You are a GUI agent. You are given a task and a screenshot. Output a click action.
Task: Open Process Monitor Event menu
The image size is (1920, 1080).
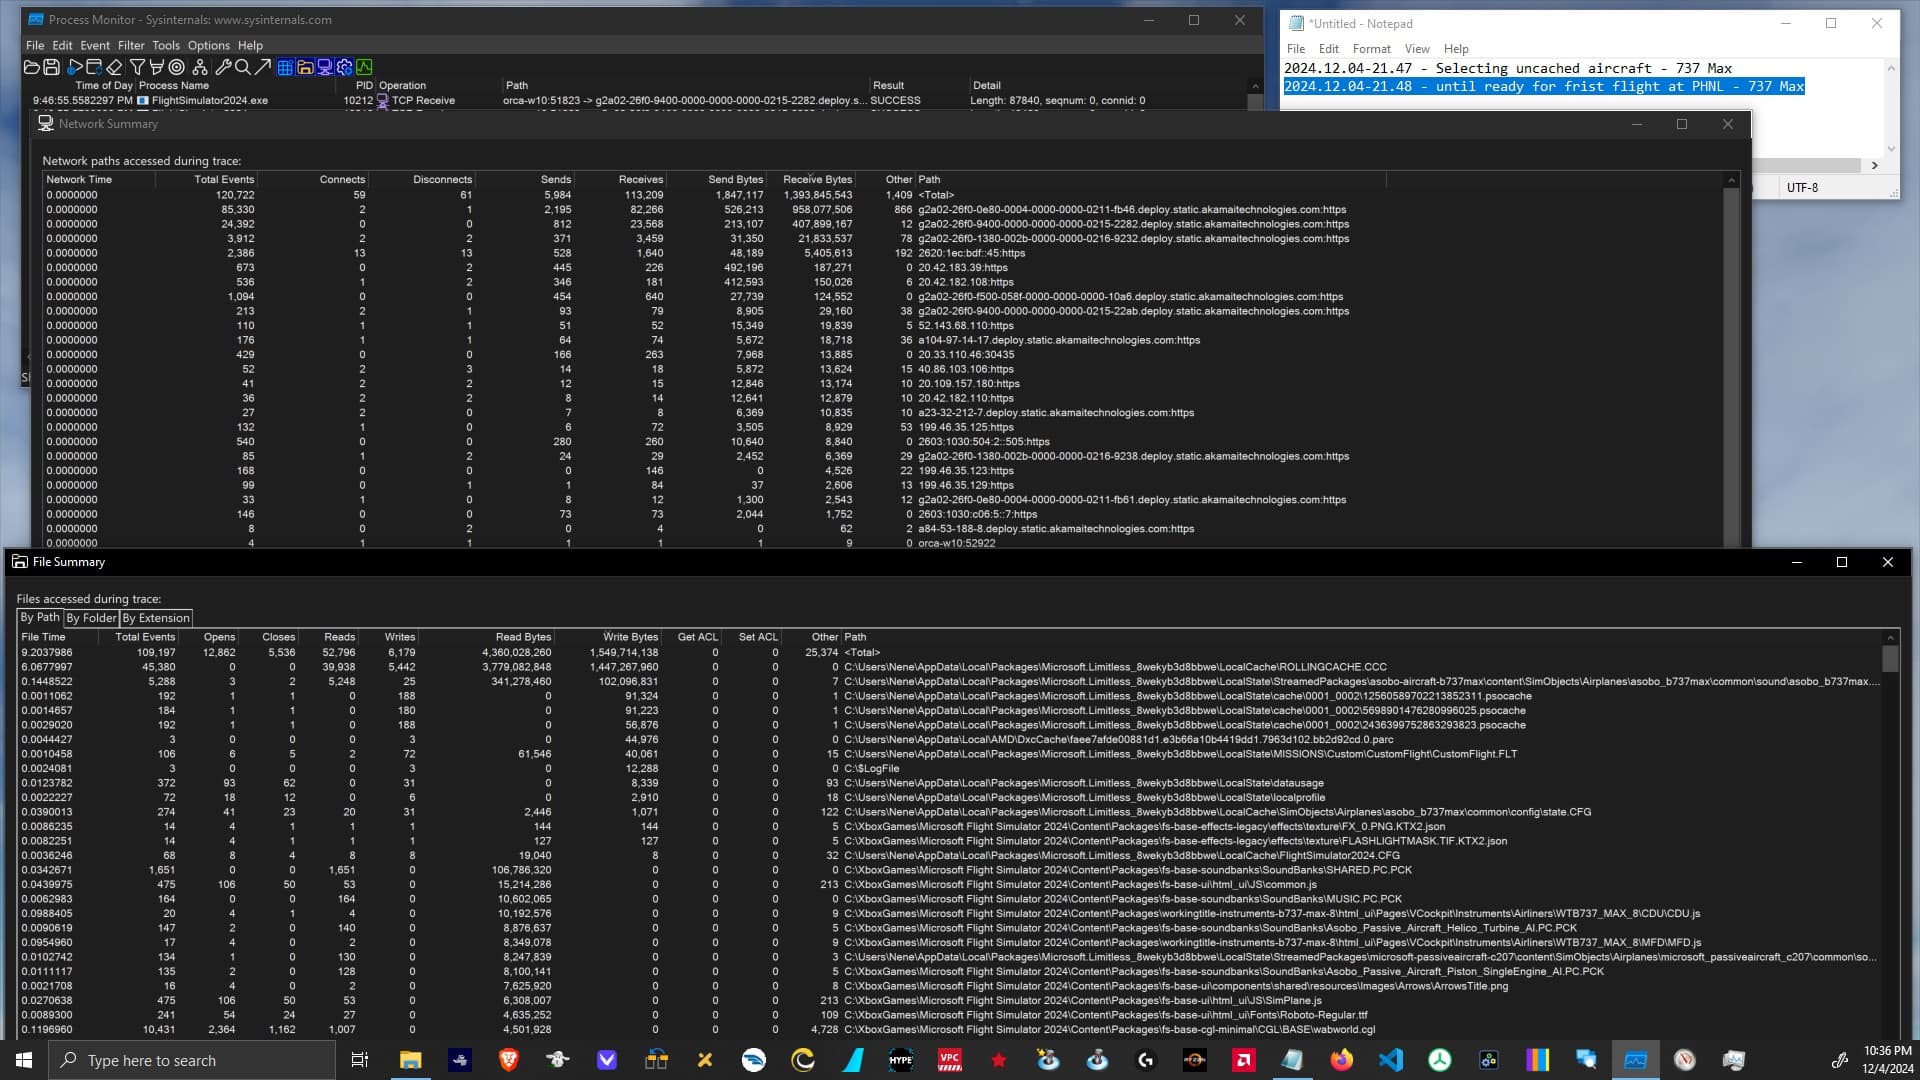(x=95, y=45)
